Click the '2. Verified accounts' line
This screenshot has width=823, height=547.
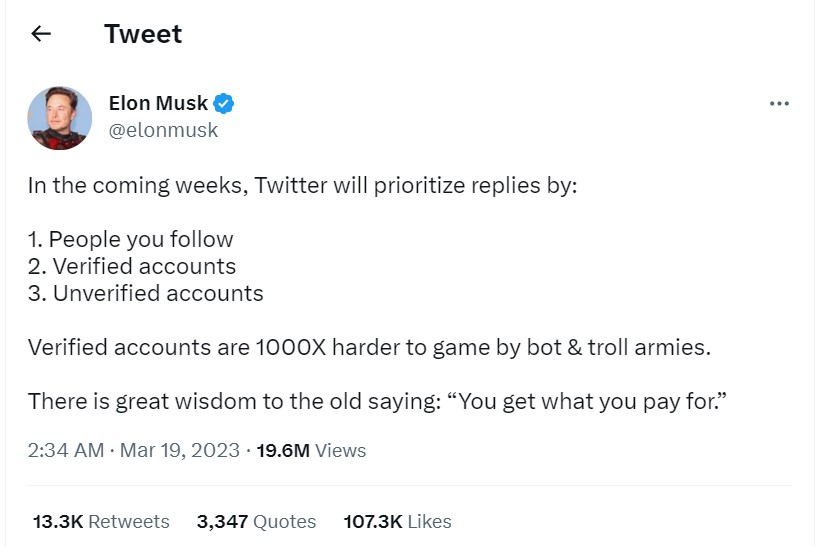pyautogui.click(x=132, y=266)
